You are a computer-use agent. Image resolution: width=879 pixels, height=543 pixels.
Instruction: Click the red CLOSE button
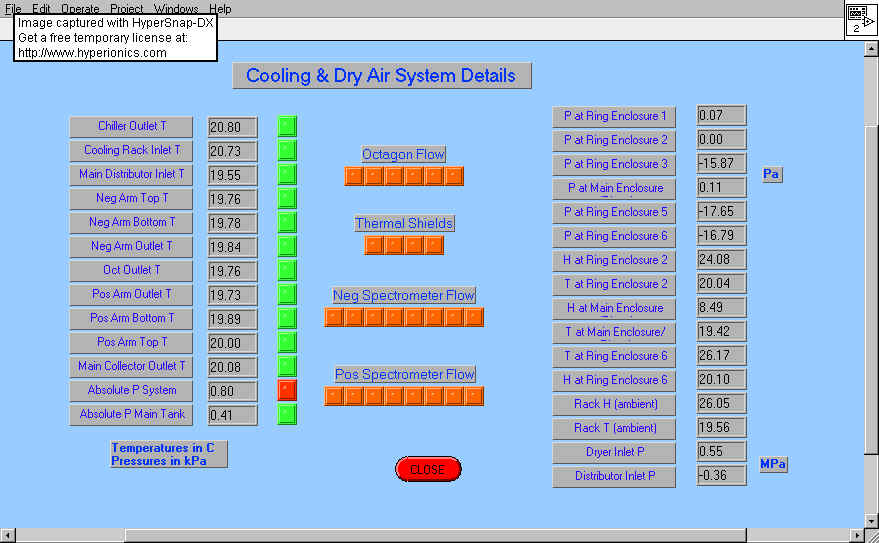tap(428, 470)
